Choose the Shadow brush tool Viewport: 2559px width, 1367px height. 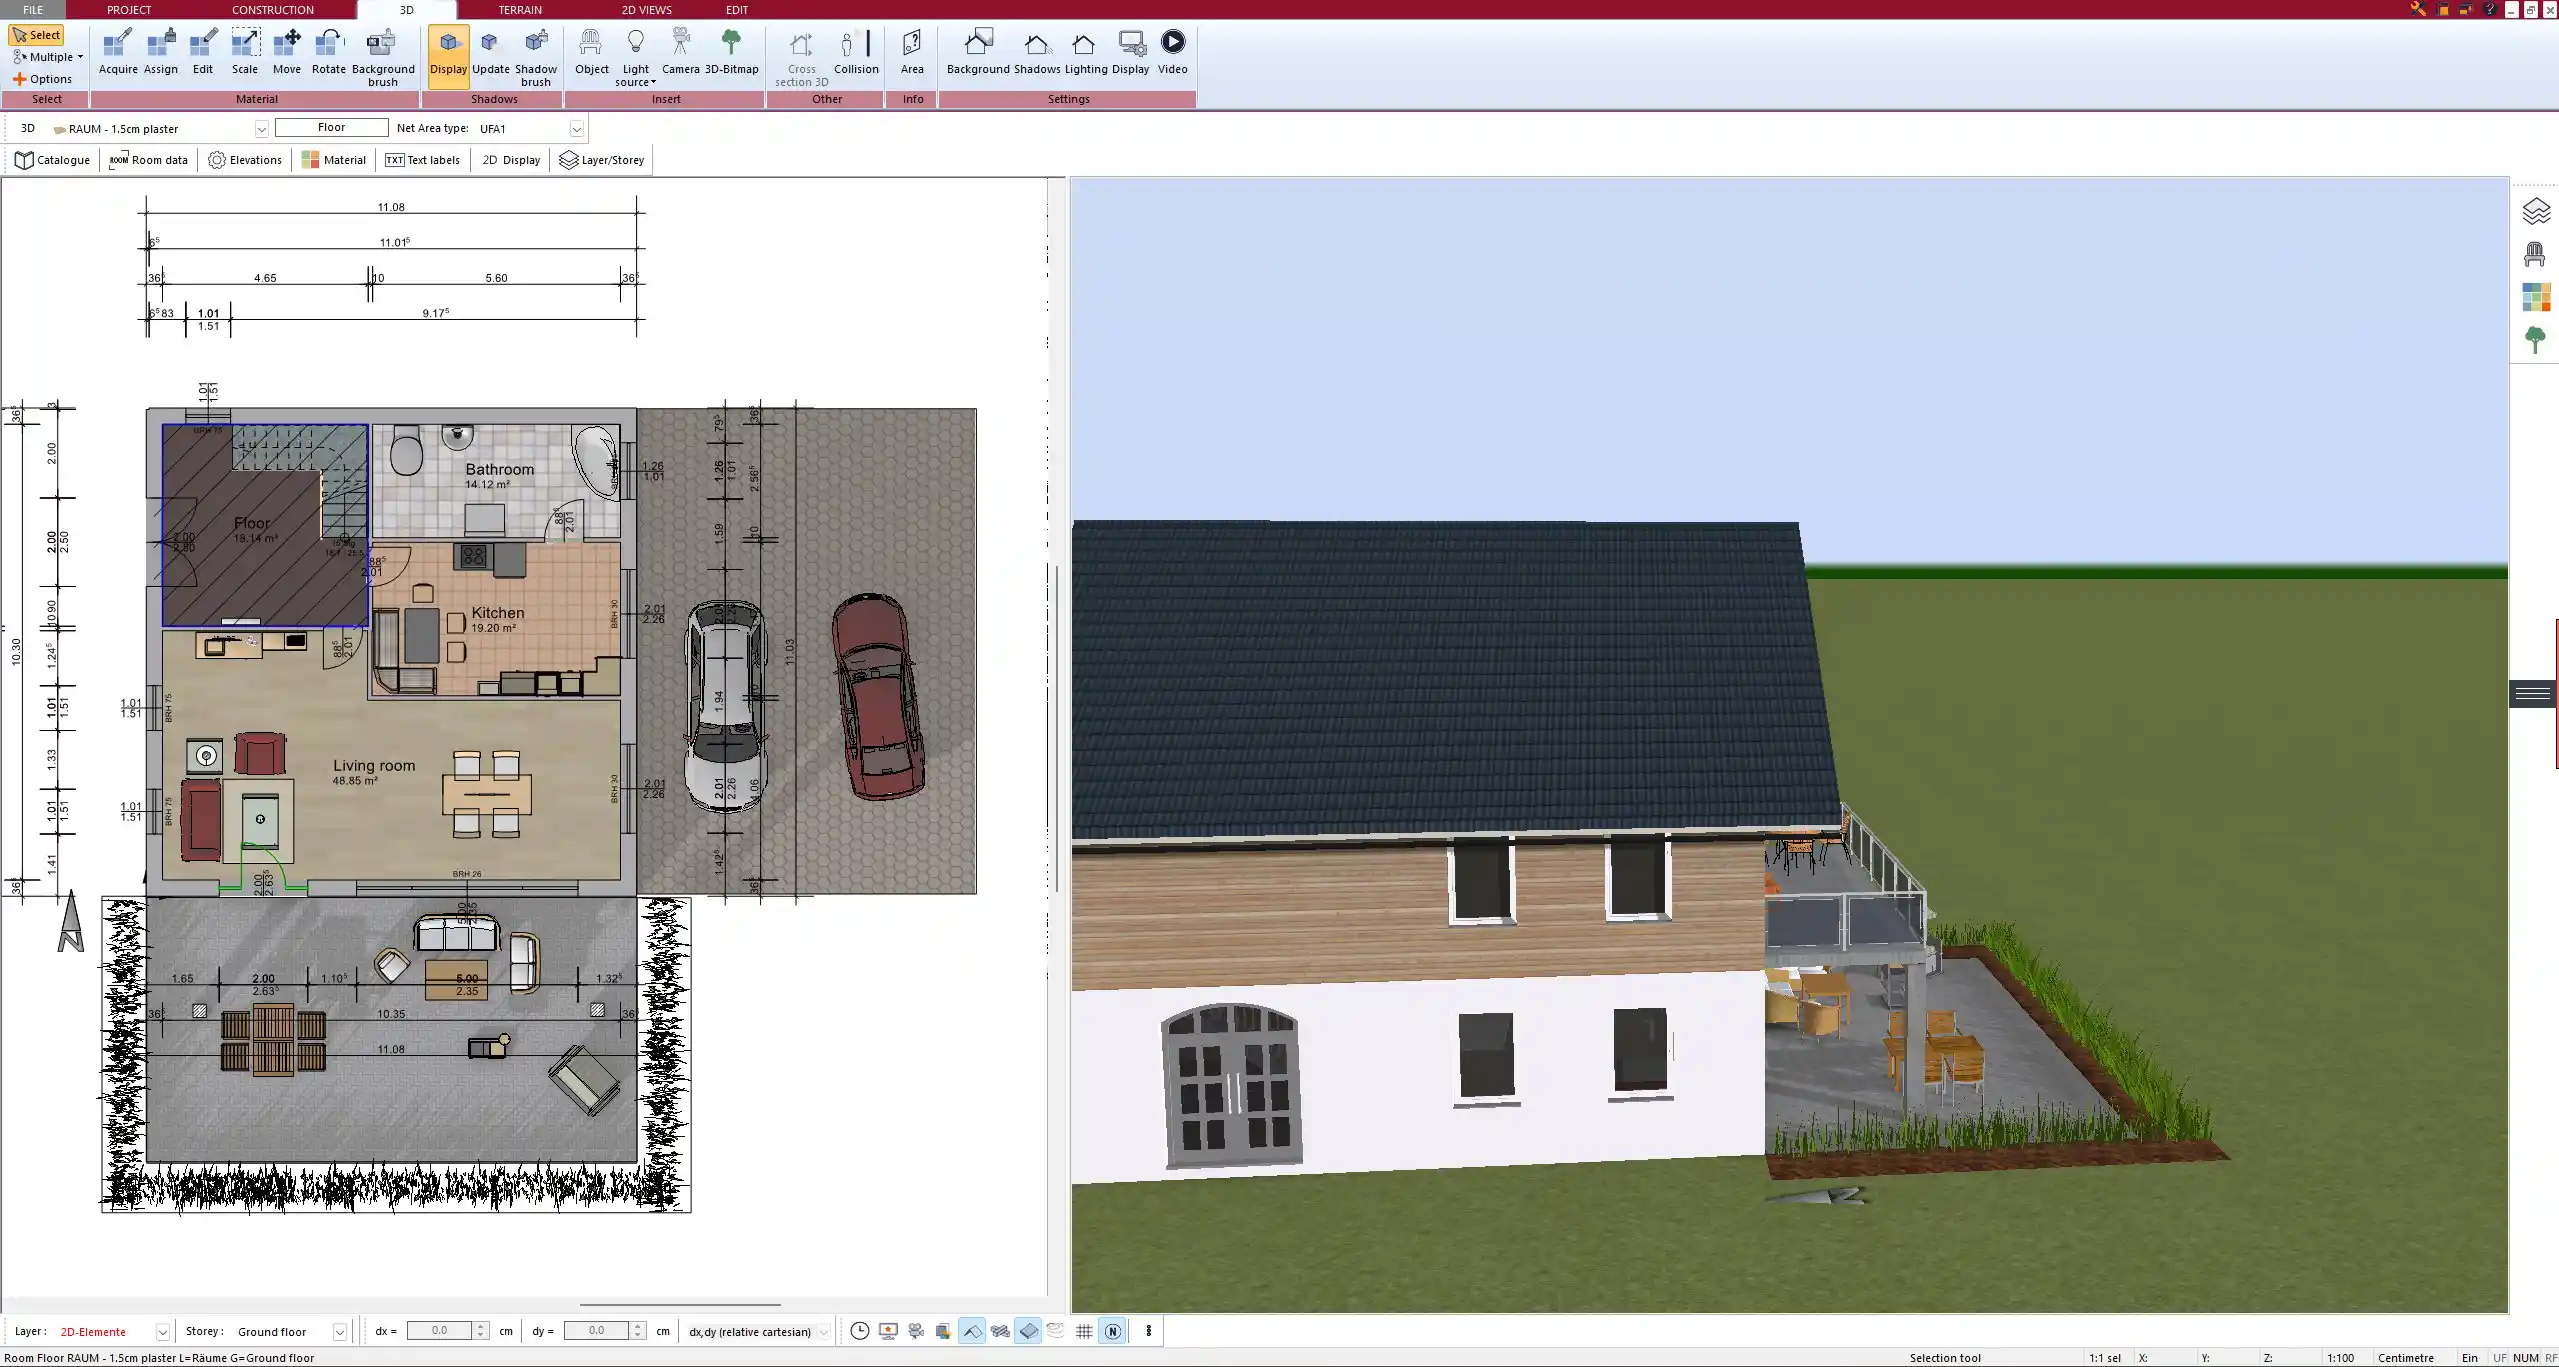[536, 58]
